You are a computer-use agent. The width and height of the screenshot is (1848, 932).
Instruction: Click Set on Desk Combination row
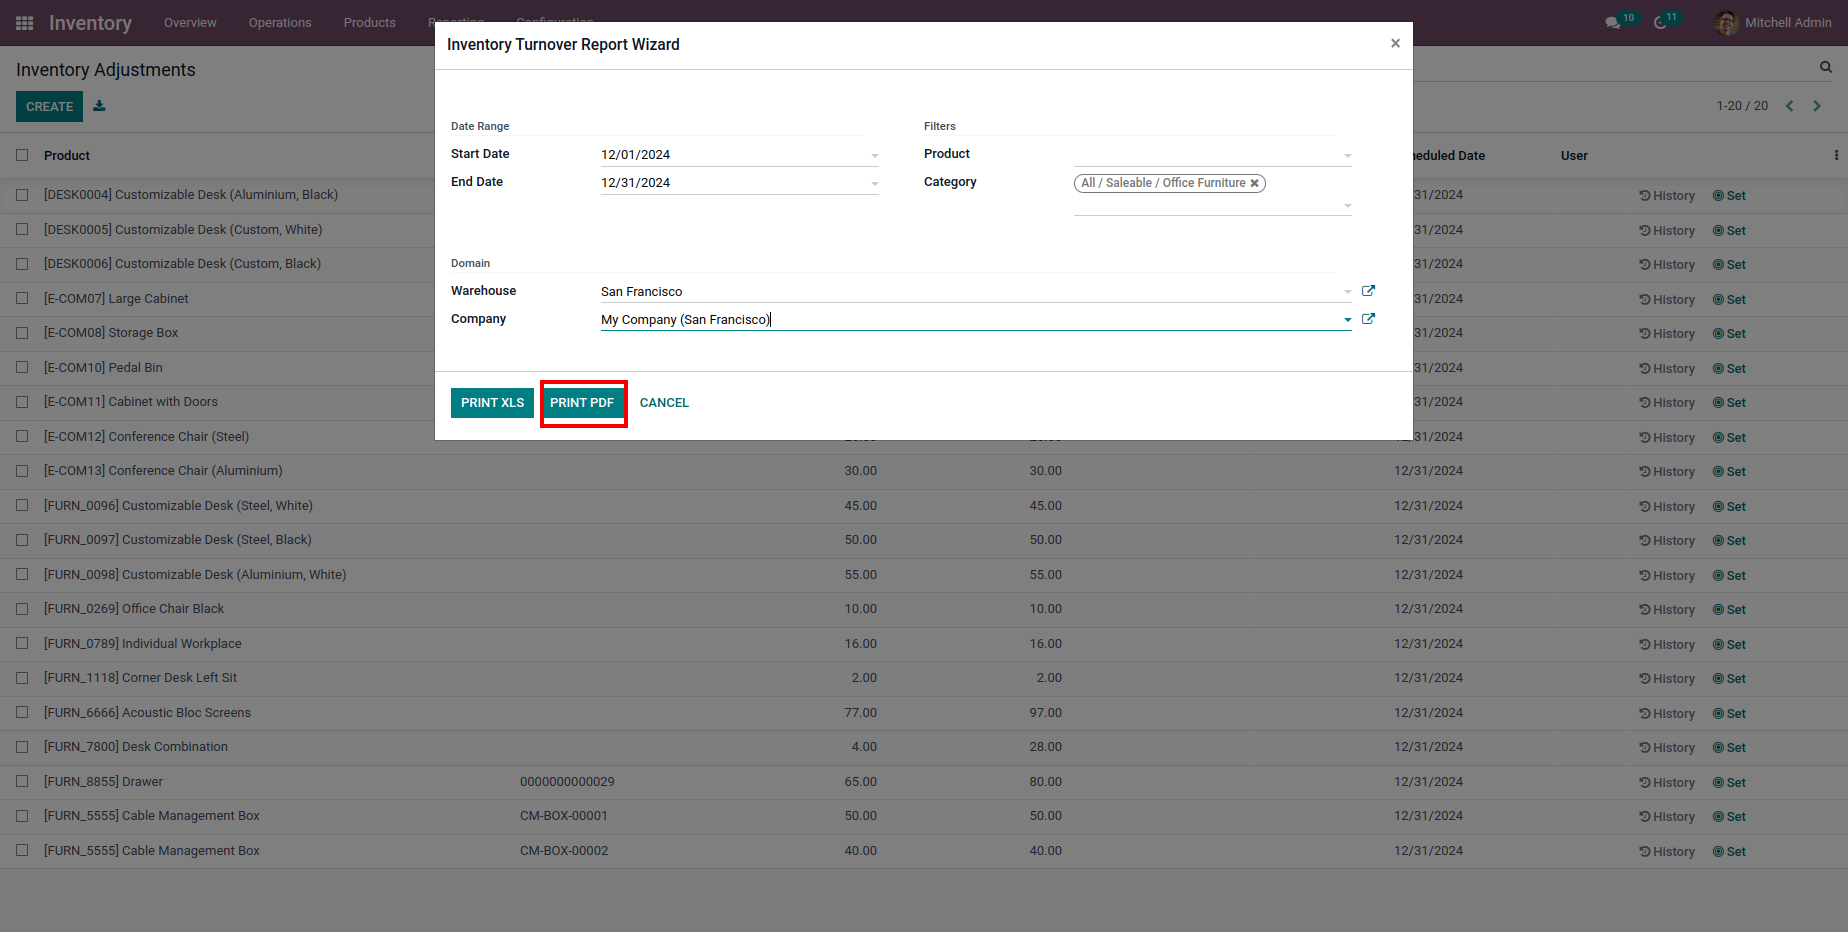[1729, 748]
